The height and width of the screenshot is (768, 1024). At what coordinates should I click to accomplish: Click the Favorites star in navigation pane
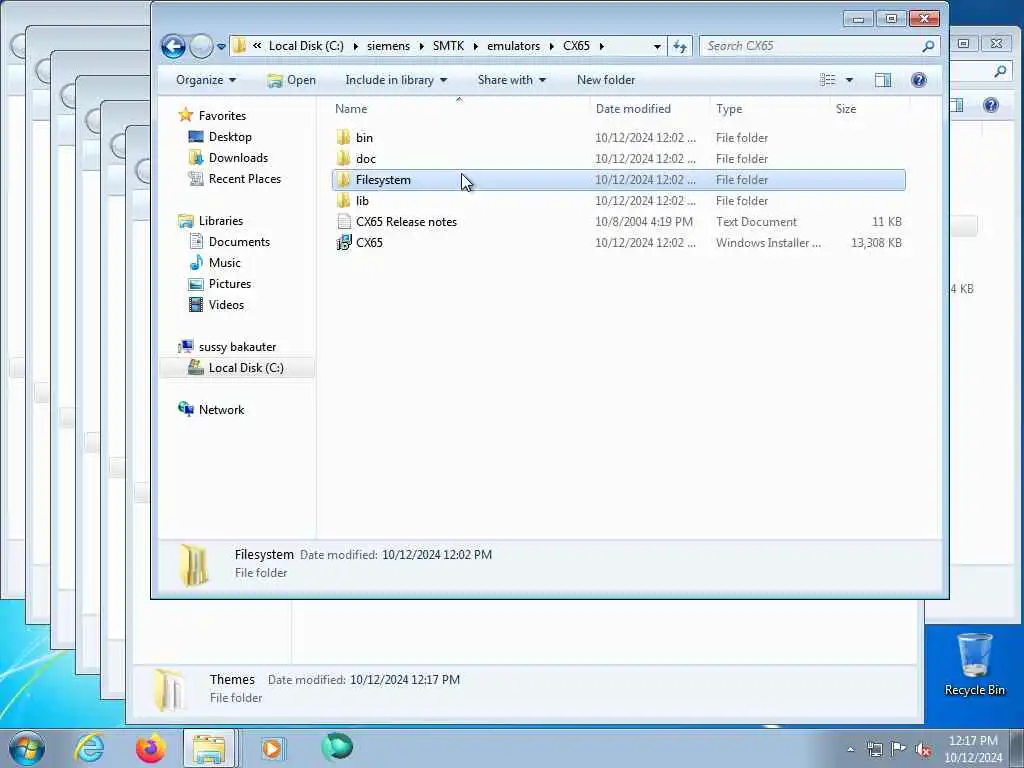click(x=185, y=115)
